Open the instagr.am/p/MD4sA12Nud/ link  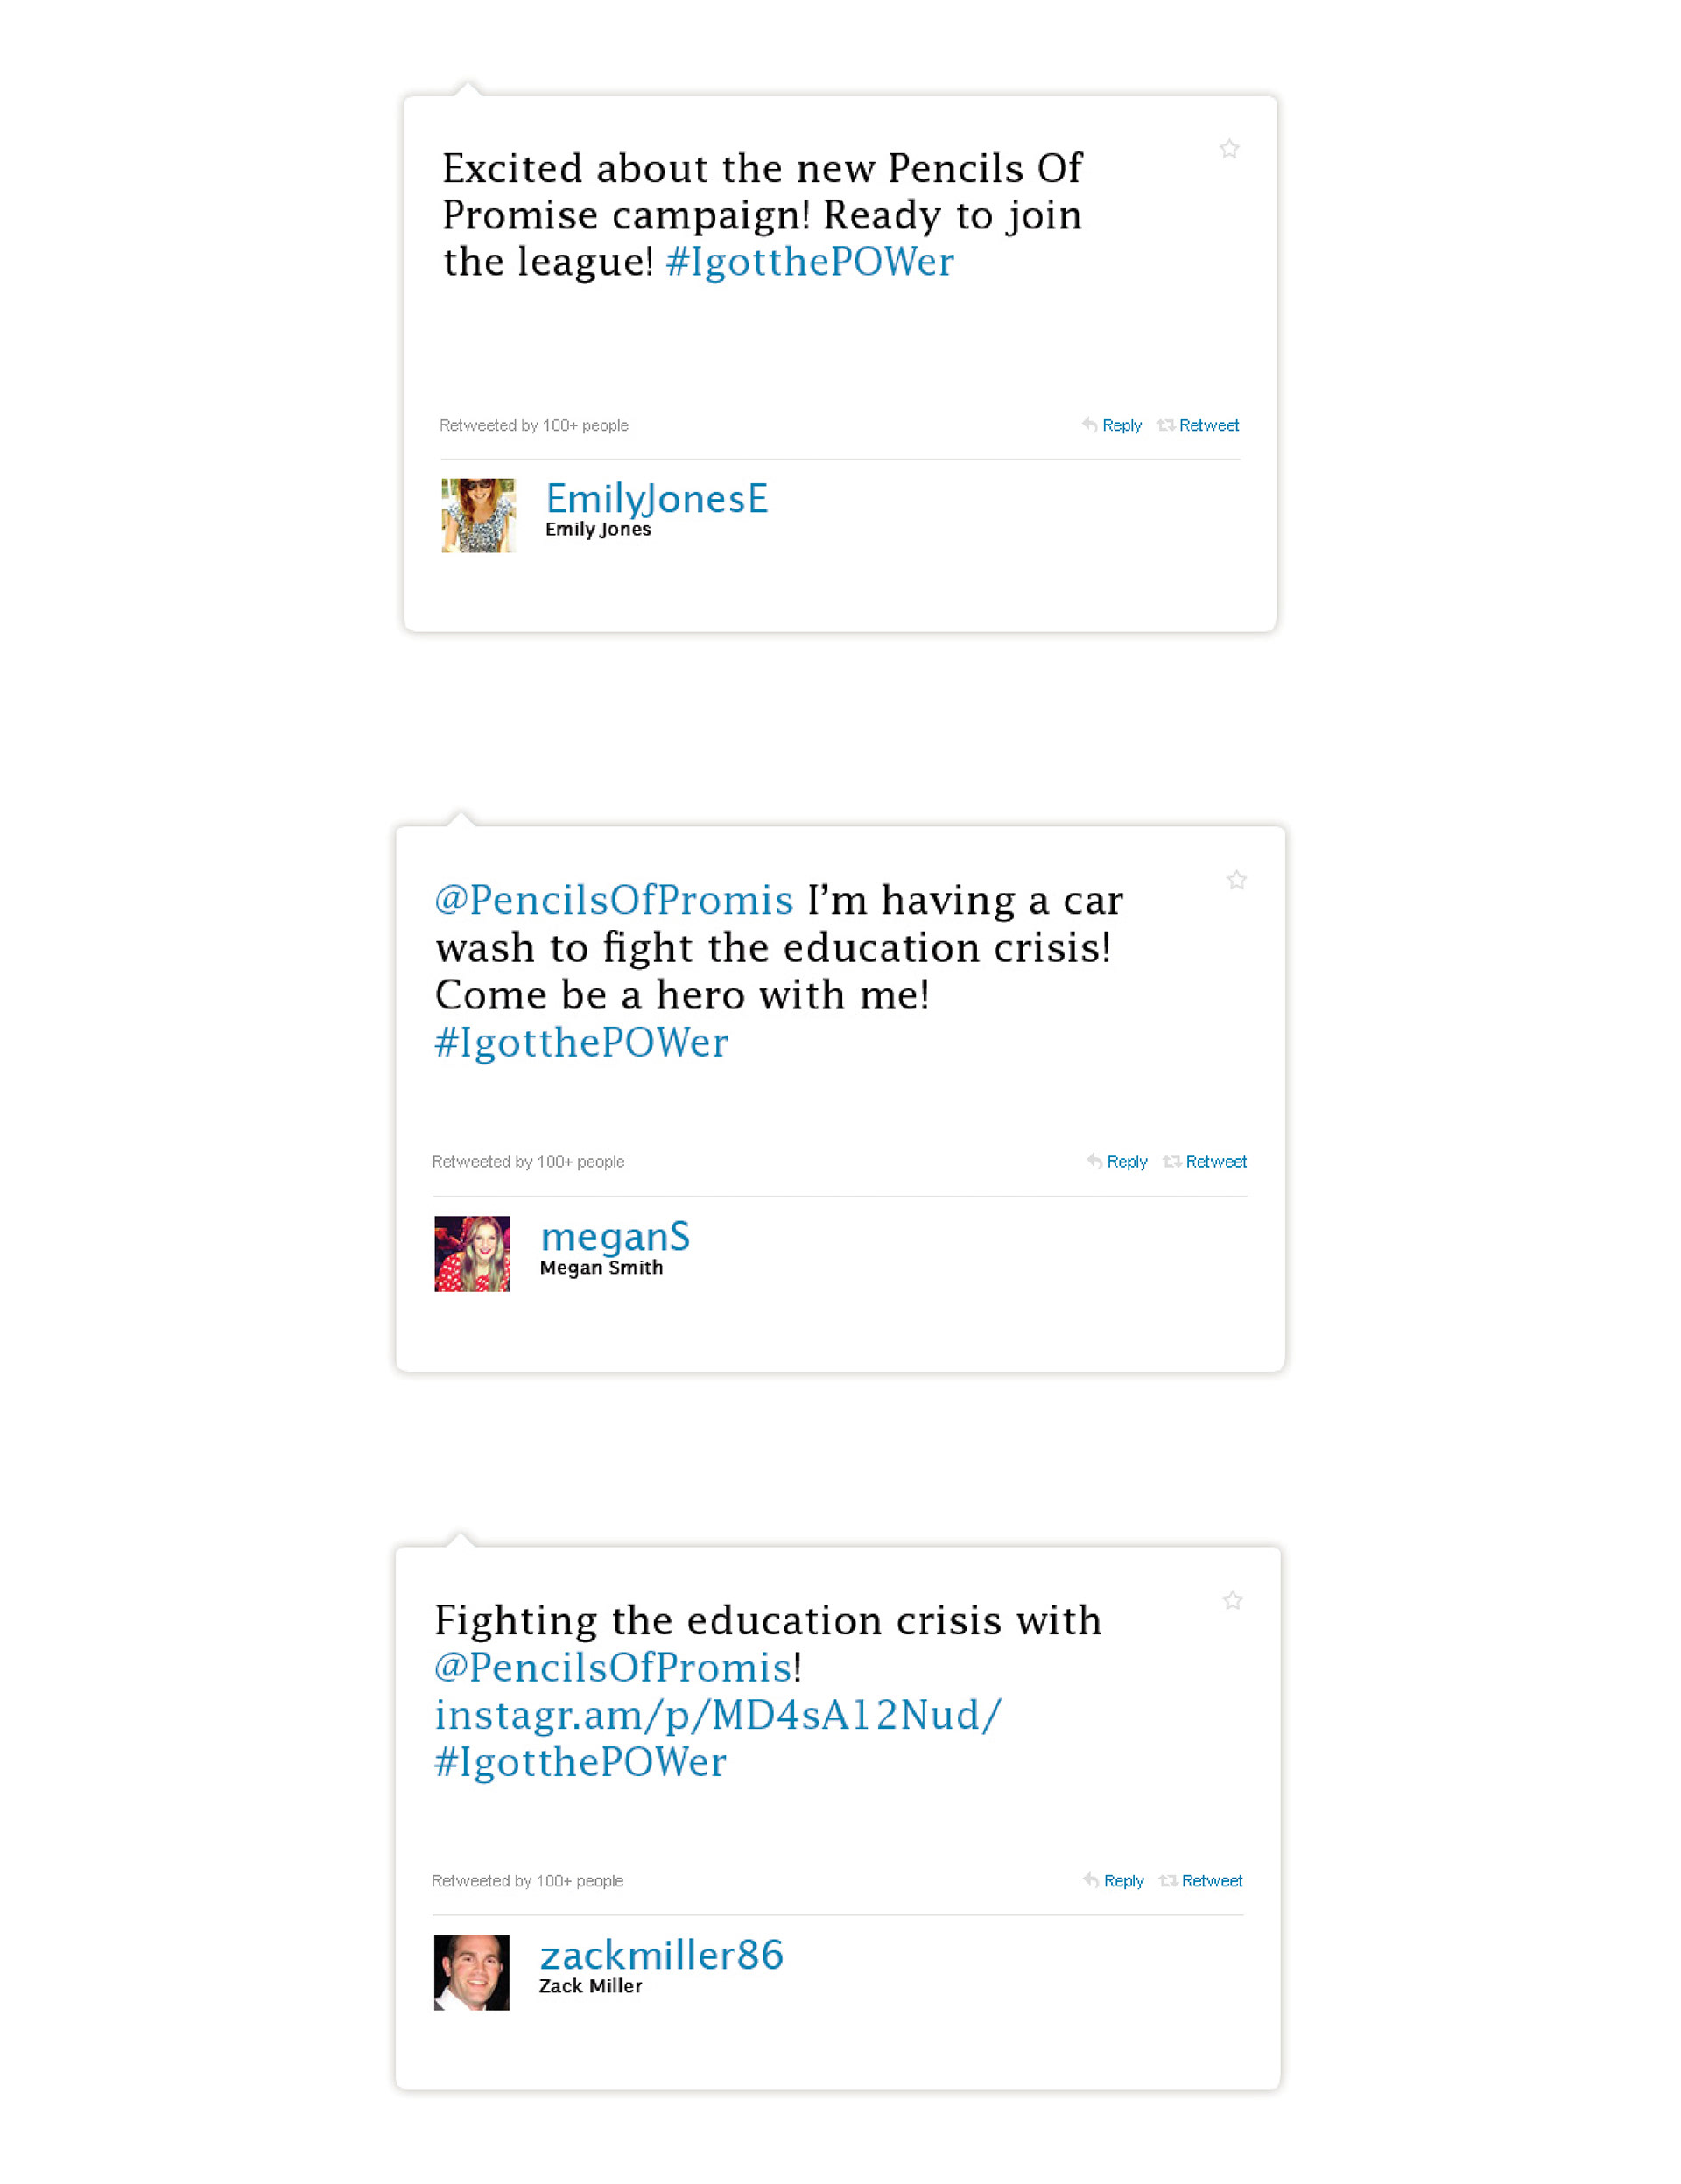pyautogui.click(x=717, y=1715)
